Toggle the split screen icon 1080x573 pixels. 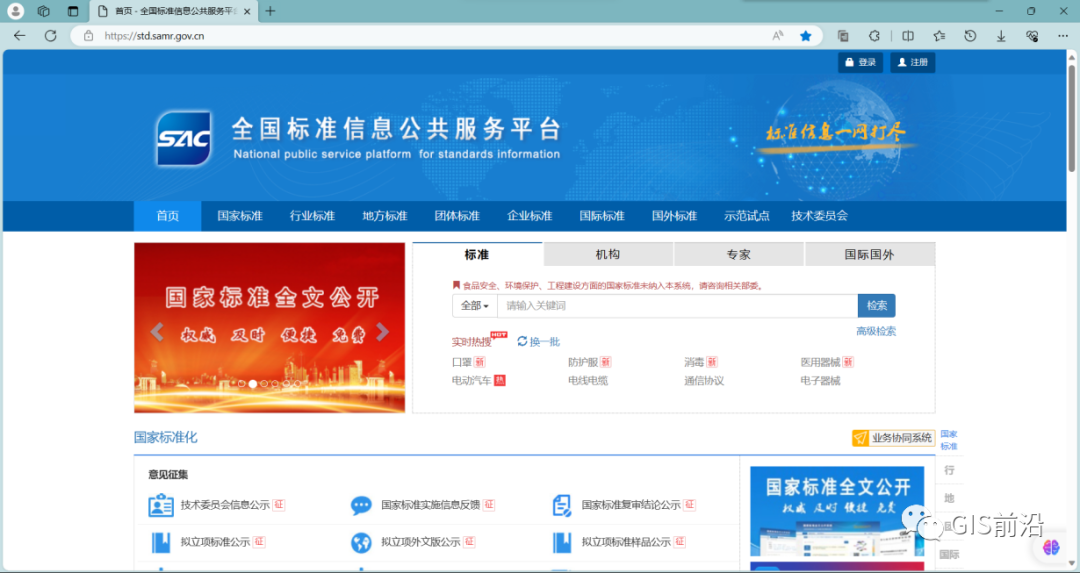(908, 36)
